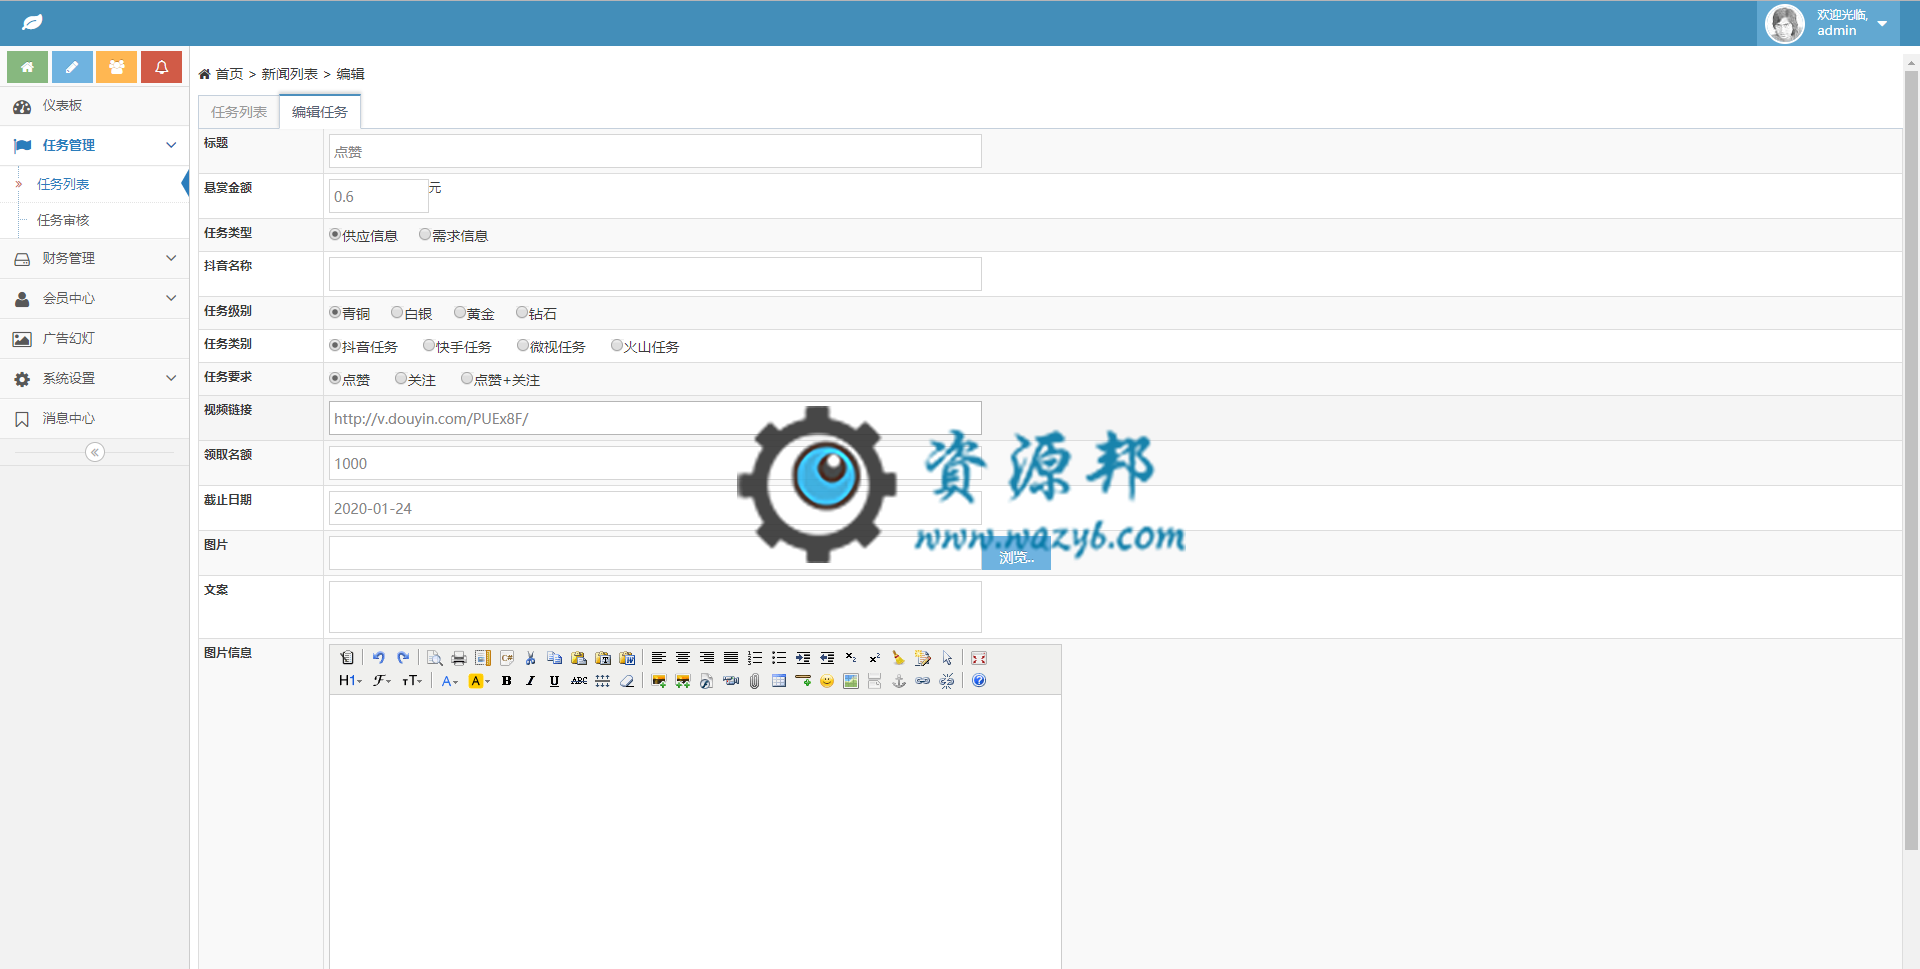1920x969 pixels.
Task: Apply subscript formatting
Action: click(851, 658)
